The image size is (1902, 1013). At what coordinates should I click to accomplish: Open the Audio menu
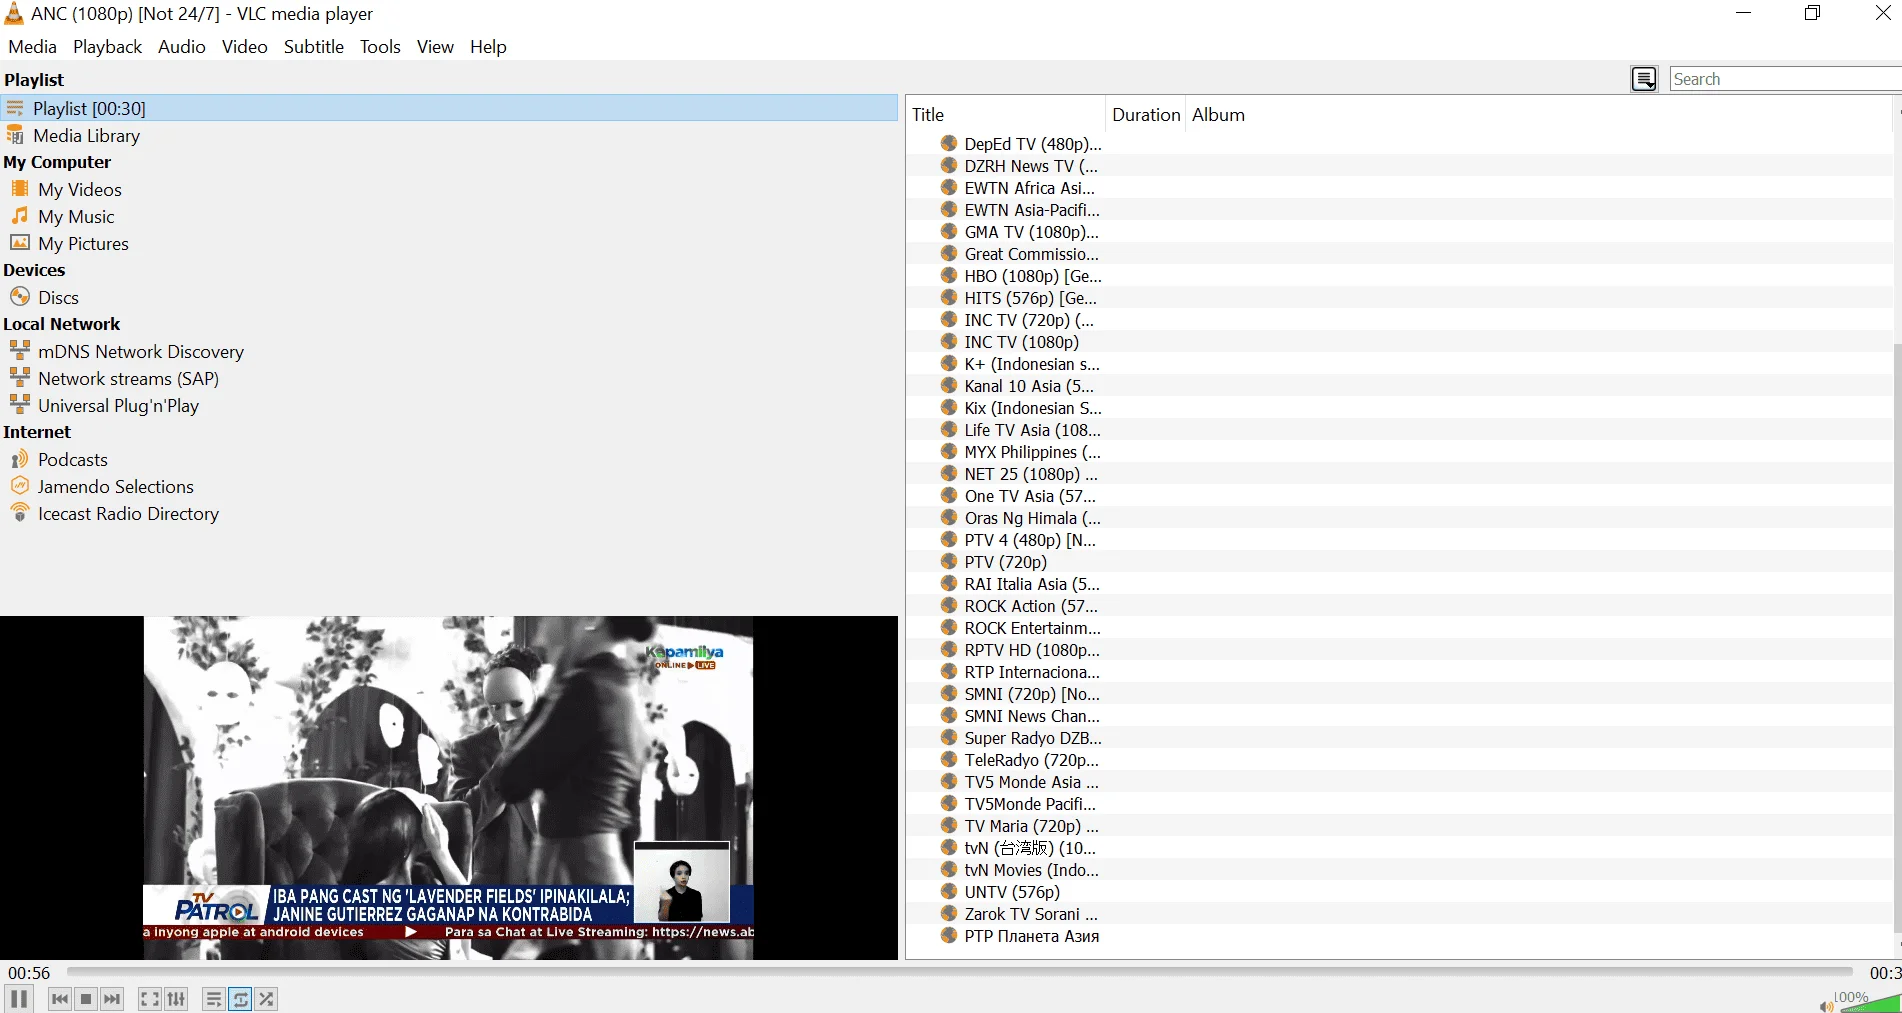[x=182, y=47]
